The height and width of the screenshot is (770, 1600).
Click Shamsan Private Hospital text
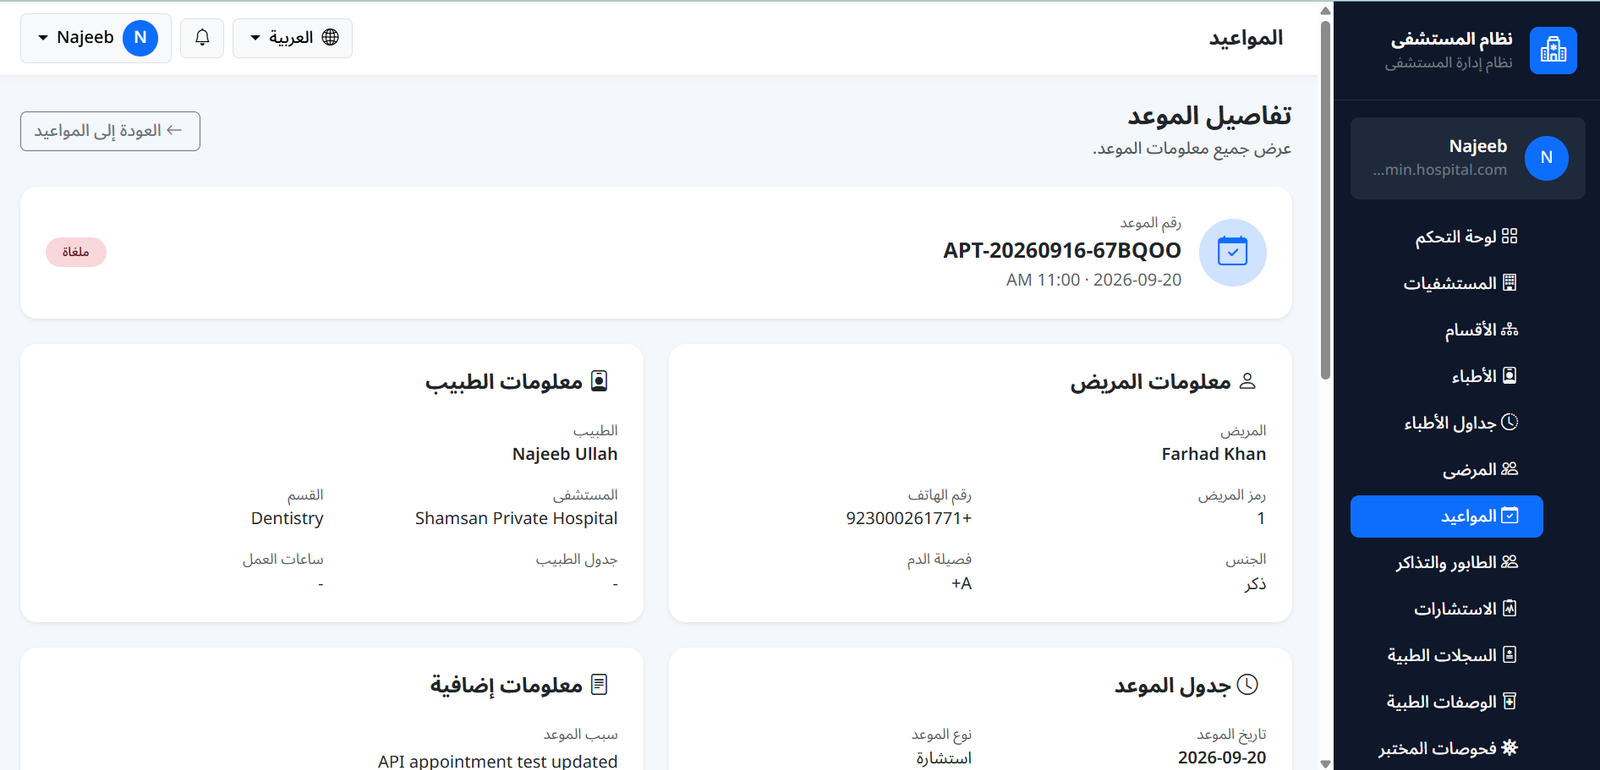click(x=516, y=518)
